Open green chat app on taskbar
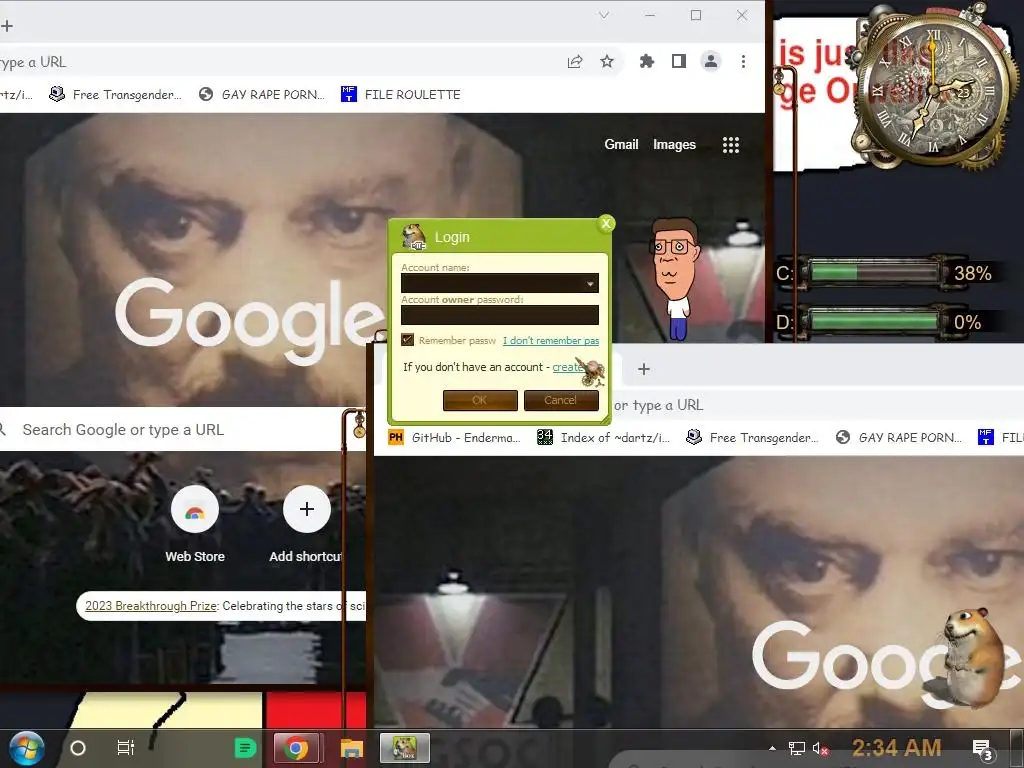The image size is (1024, 768). pos(246,748)
